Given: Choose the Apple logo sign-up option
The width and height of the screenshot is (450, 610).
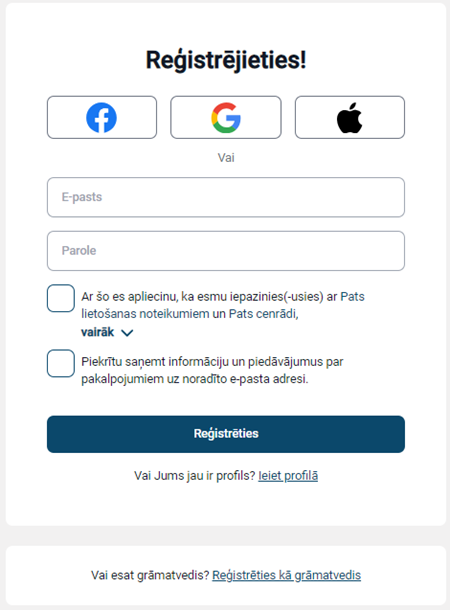Looking at the screenshot, I should 350,117.
